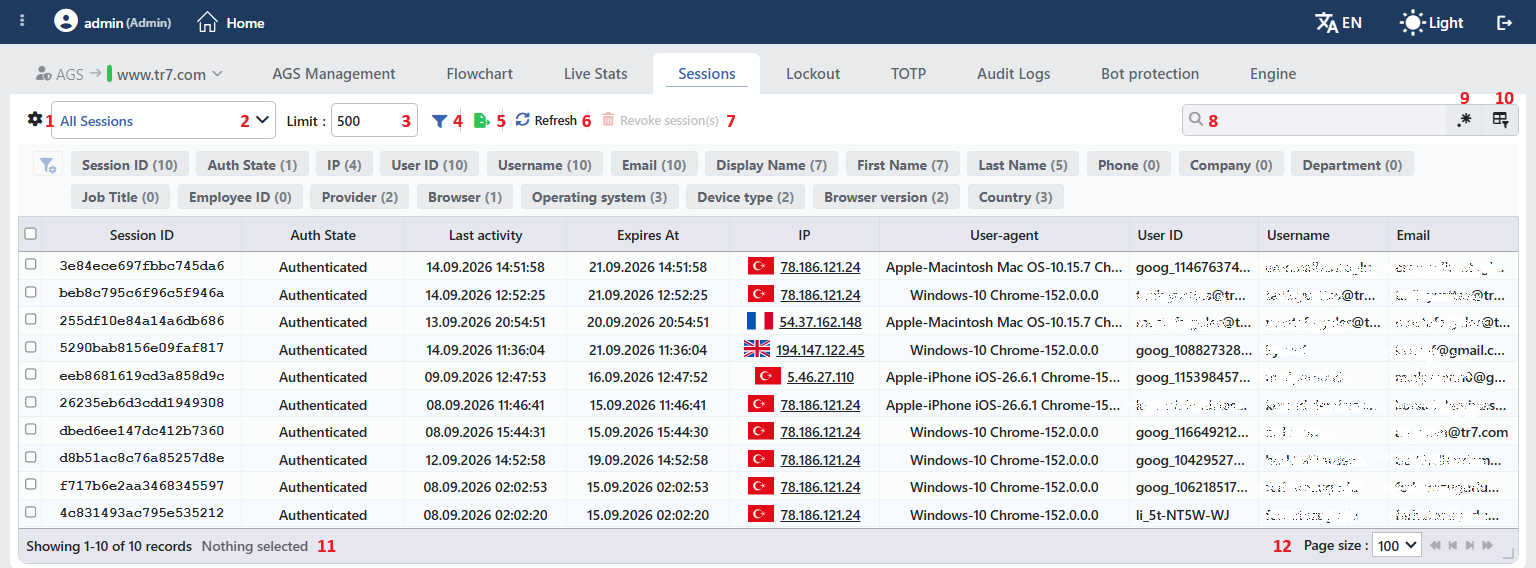Switch to TOTP tab
Screen dimensions: 1536x568
908,74
